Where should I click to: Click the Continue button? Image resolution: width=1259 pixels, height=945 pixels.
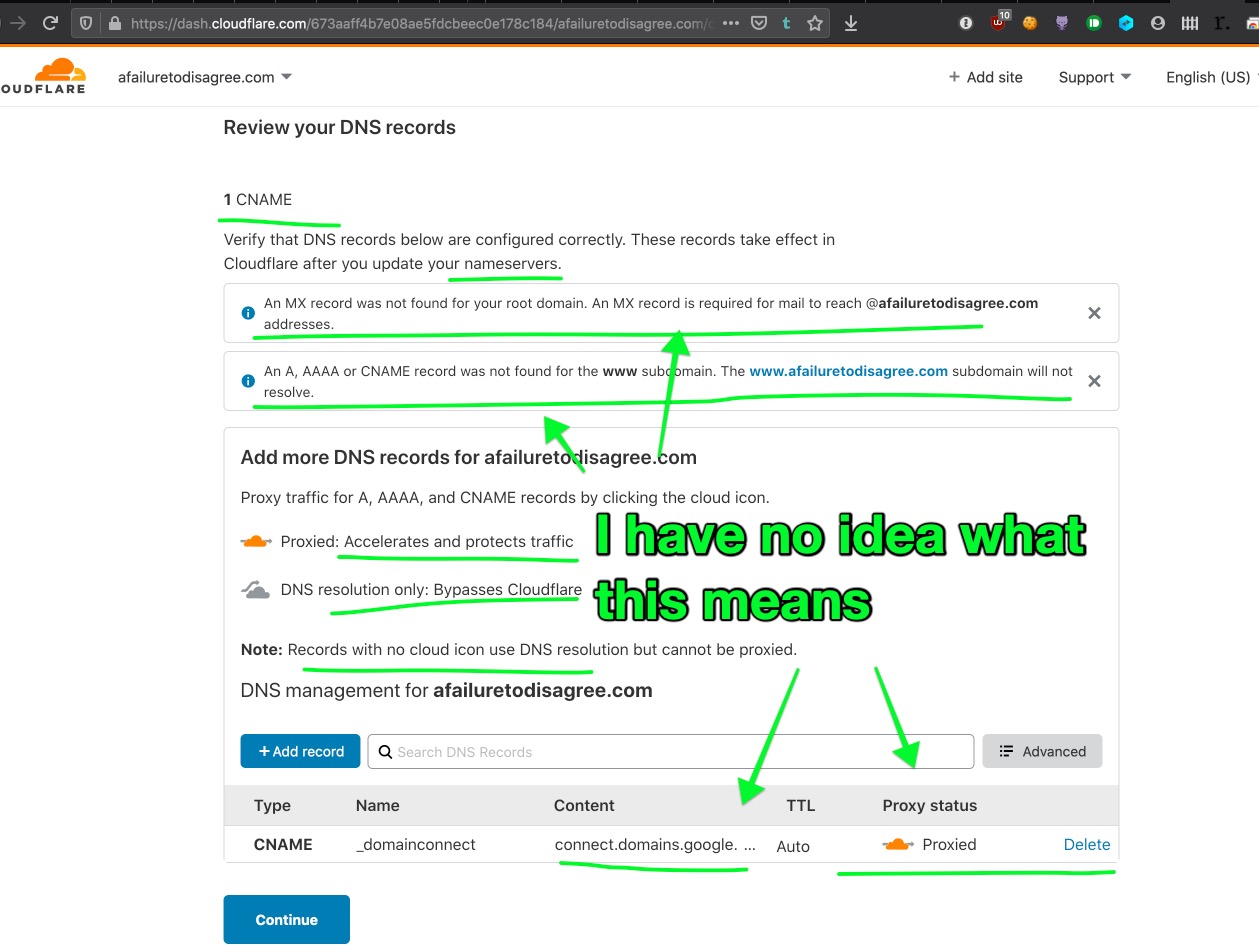(x=287, y=919)
